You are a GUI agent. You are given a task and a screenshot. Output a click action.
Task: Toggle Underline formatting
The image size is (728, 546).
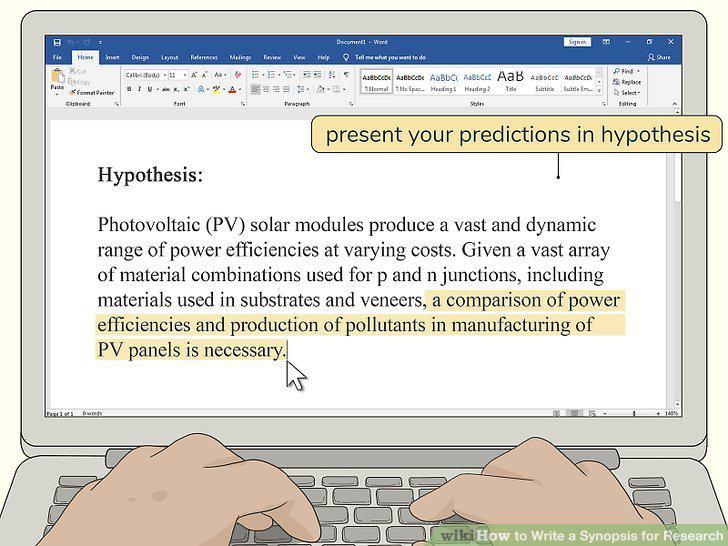(x=150, y=89)
